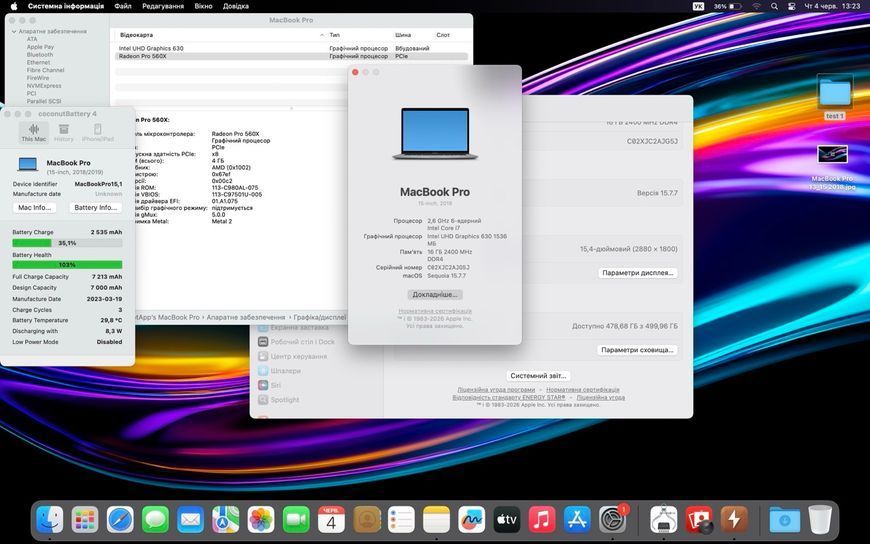Select Bluetooth in System Information sidebar

40,55
